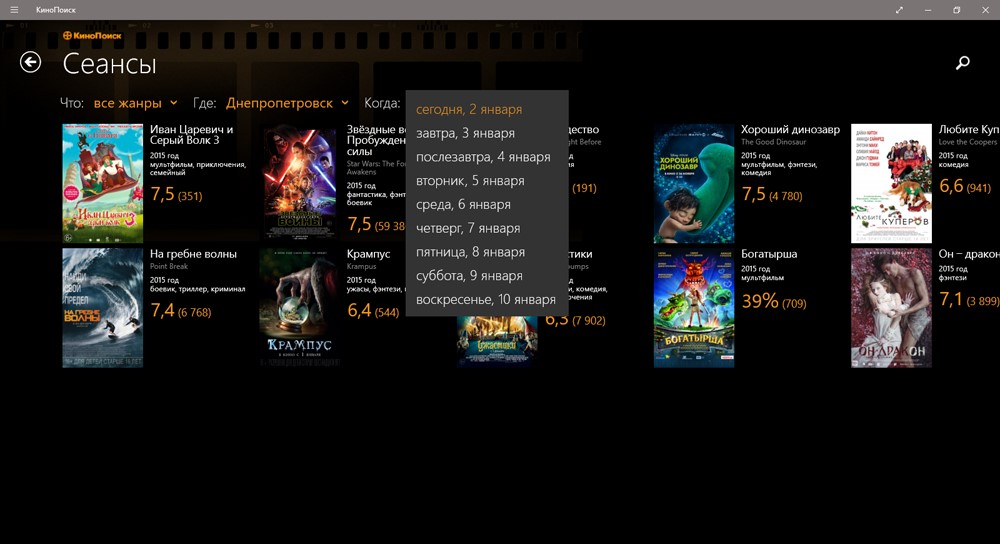The image size is (1000, 544).
Task: Open search with the magnifier icon
Action: [x=962, y=62]
